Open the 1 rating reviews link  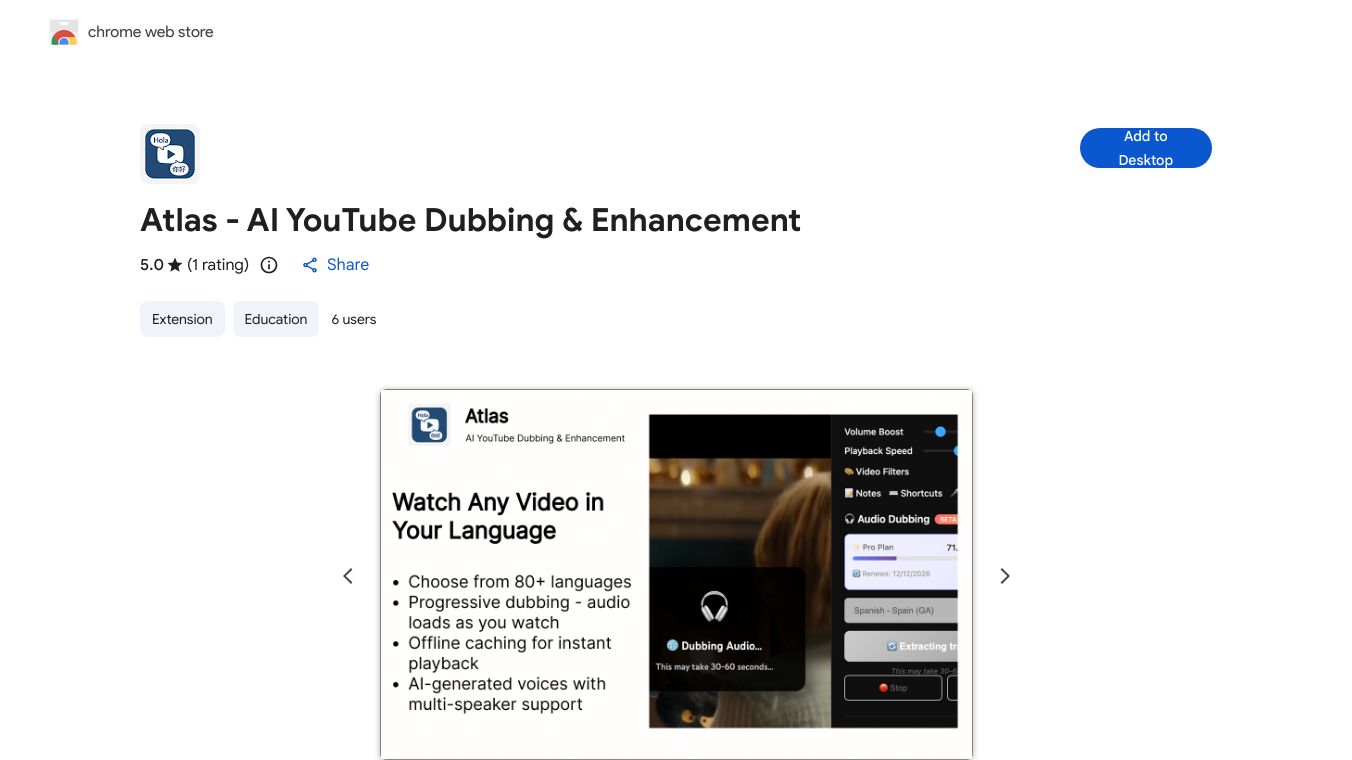point(218,265)
